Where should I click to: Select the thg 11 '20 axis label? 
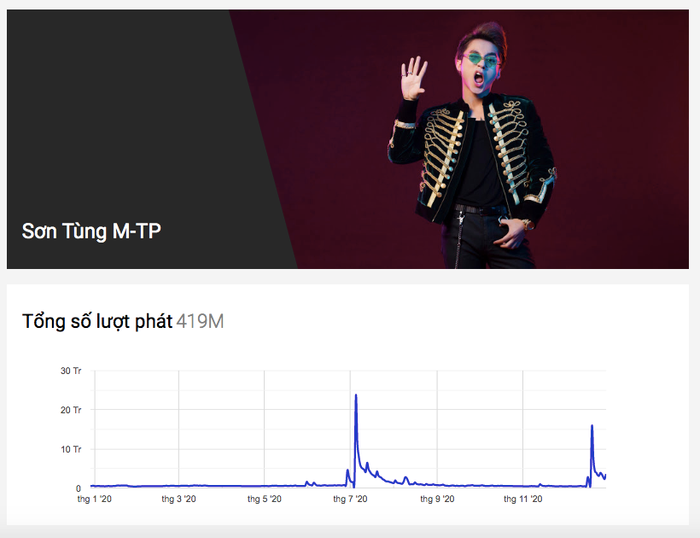(x=523, y=499)
